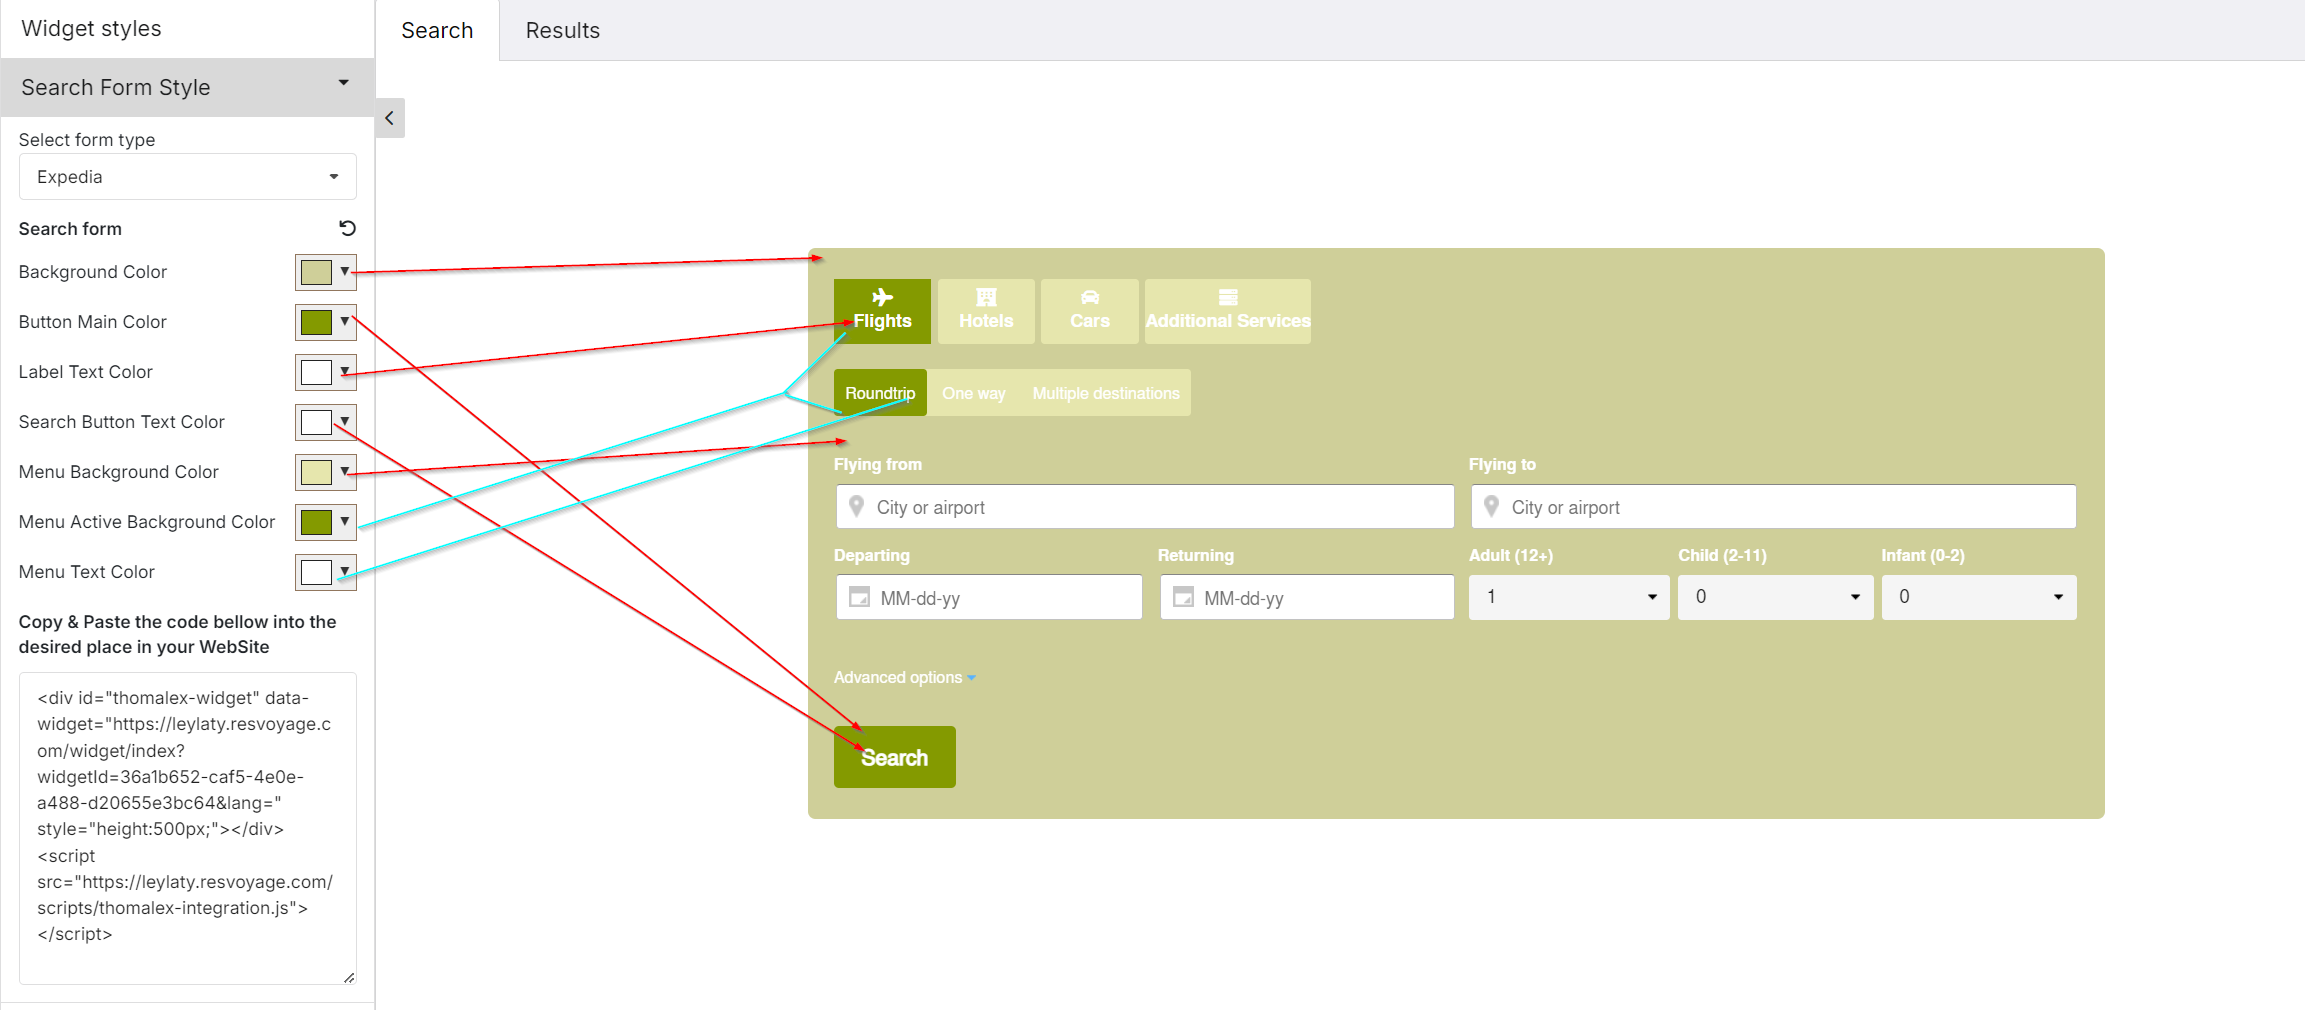The height and width of the screenshot is (1010, 2305).
Task: Open the Infant (0-2) passenger dropdown
Action: pyautogui.click(x=1979, y=597)
